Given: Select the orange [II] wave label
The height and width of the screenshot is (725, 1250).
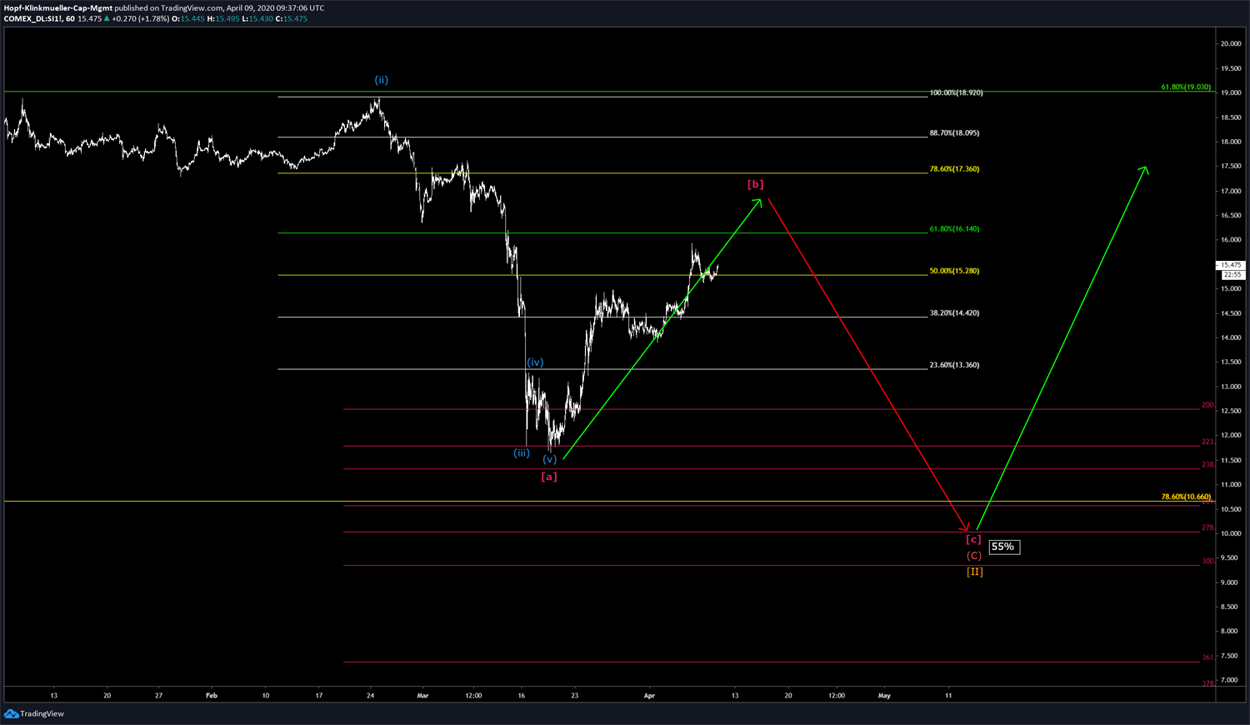Looking at the screenshot, I should pos(974,572).
